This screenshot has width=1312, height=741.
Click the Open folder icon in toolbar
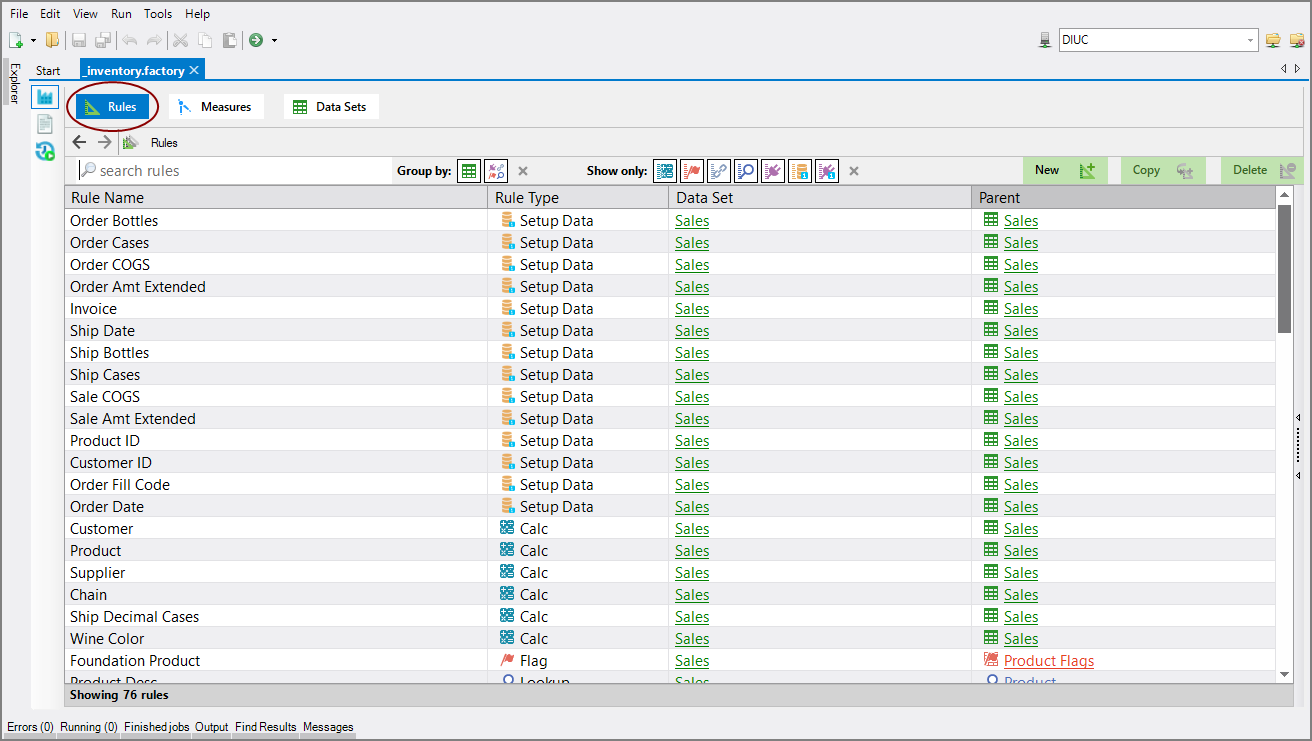(x=52, y=40)
